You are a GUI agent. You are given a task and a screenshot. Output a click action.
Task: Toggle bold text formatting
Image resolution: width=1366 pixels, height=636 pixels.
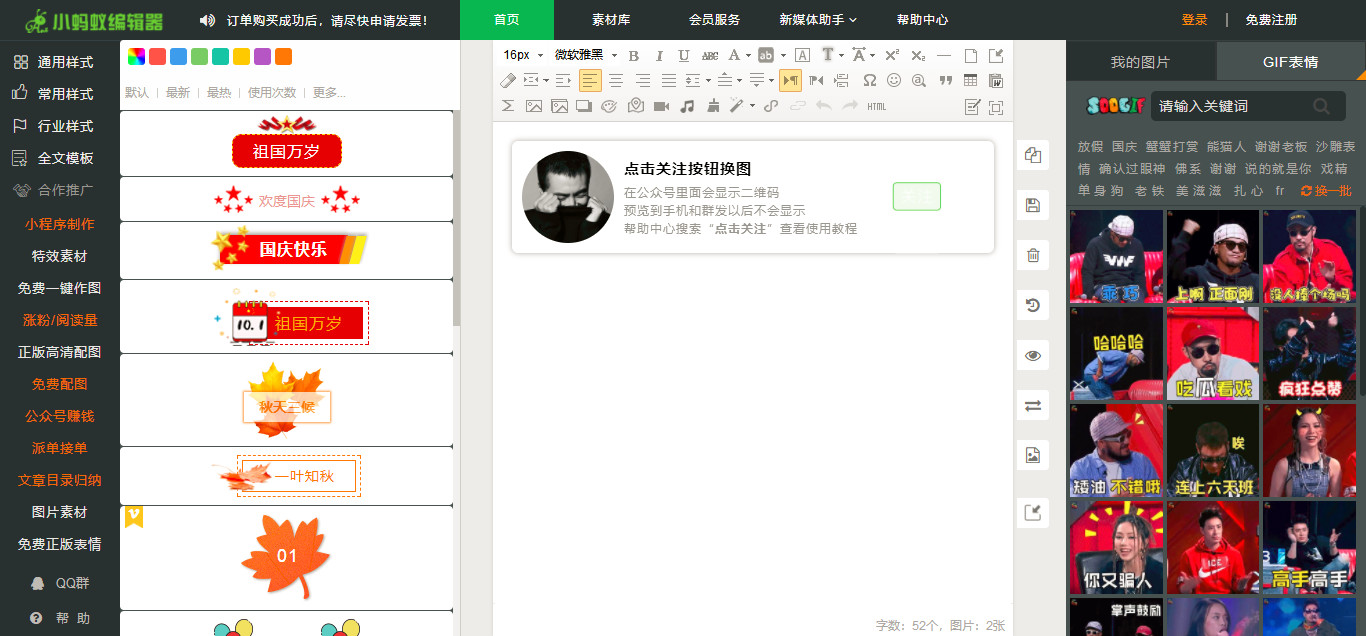click(x=634, y=56)
